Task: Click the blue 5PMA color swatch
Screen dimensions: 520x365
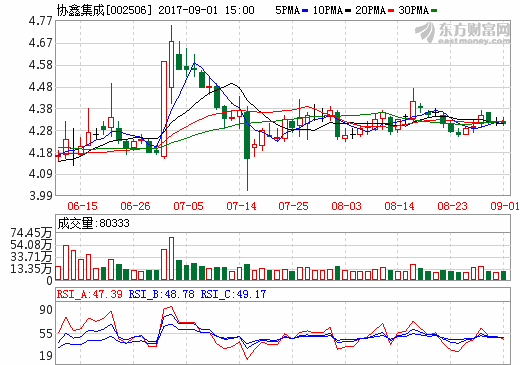Action: pos(305,11)
